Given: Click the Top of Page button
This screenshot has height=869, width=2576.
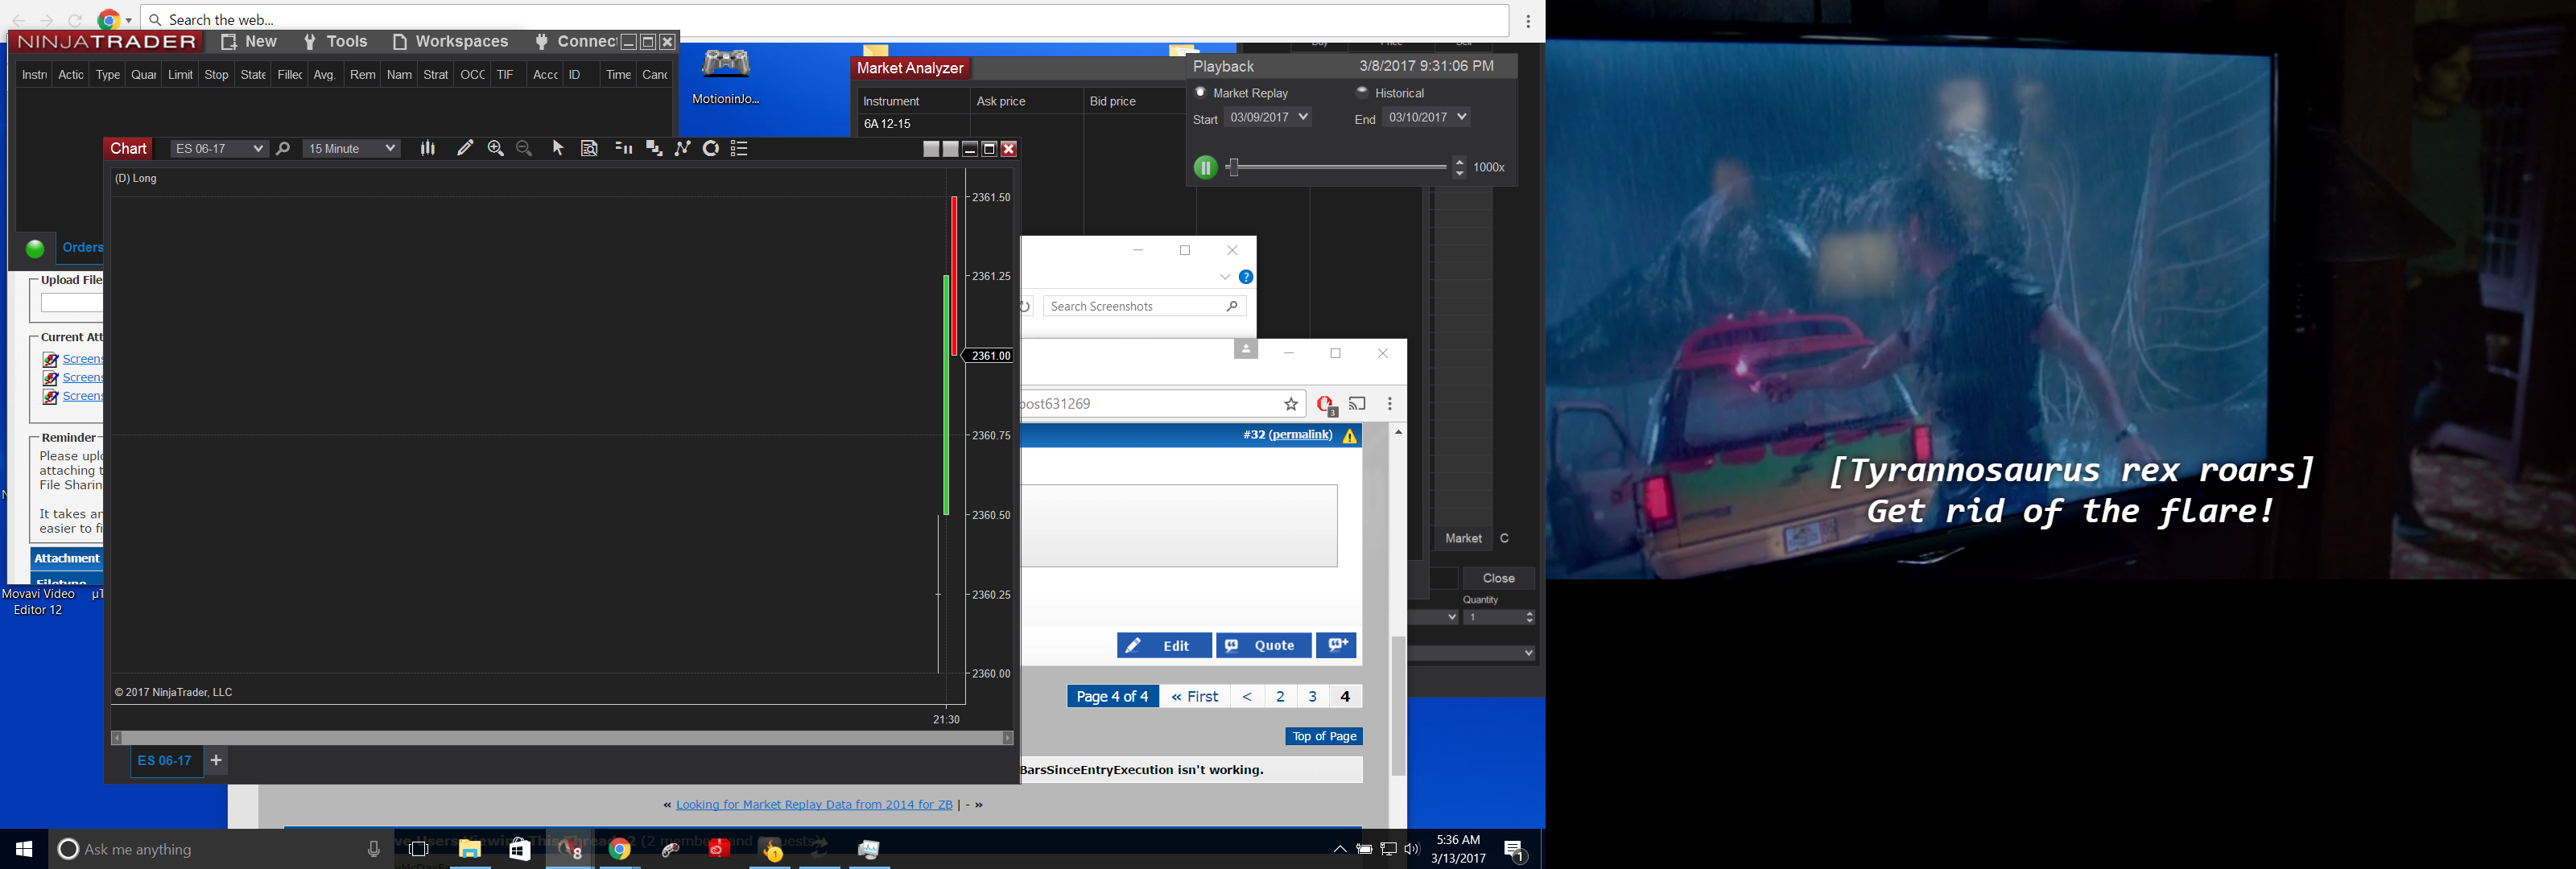Looking at the screenshot, I should (1324, 737).
